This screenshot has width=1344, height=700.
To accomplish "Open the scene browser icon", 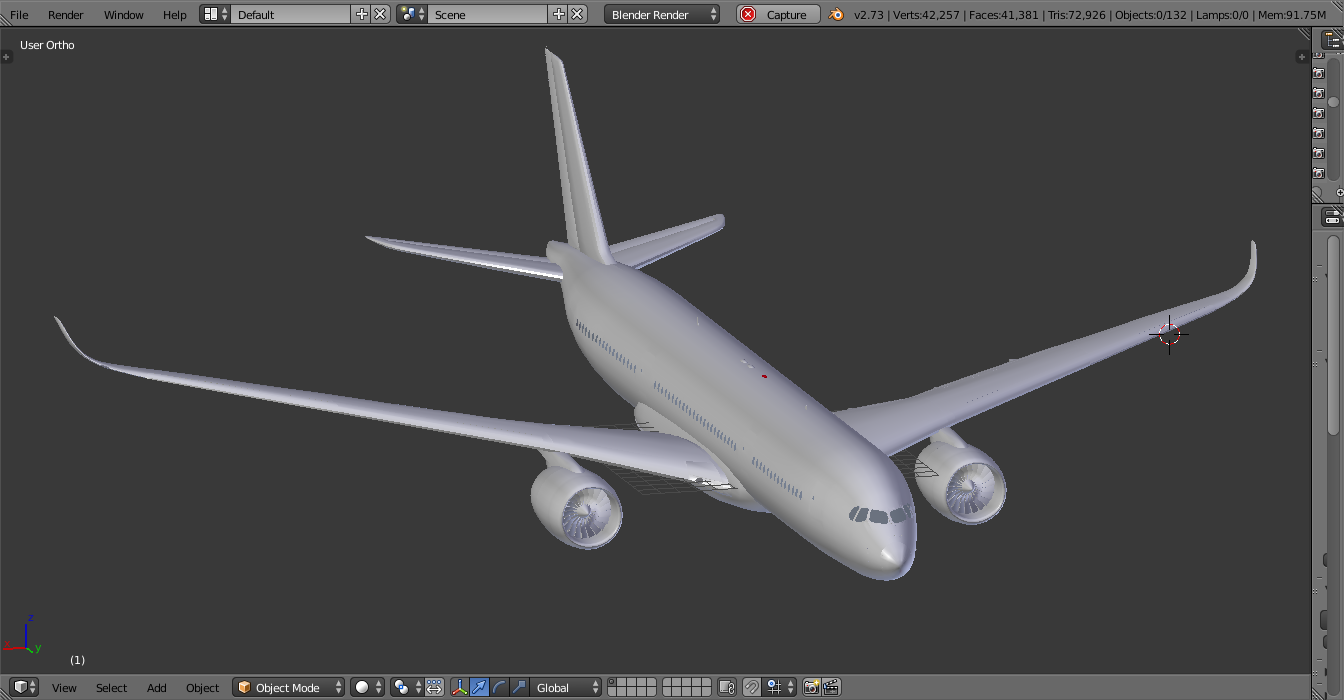I will coord(412,14).
